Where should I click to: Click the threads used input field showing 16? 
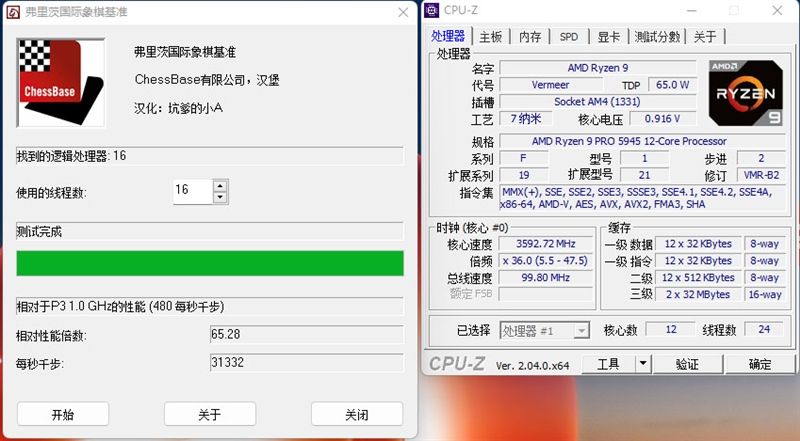tap(192, 191)
